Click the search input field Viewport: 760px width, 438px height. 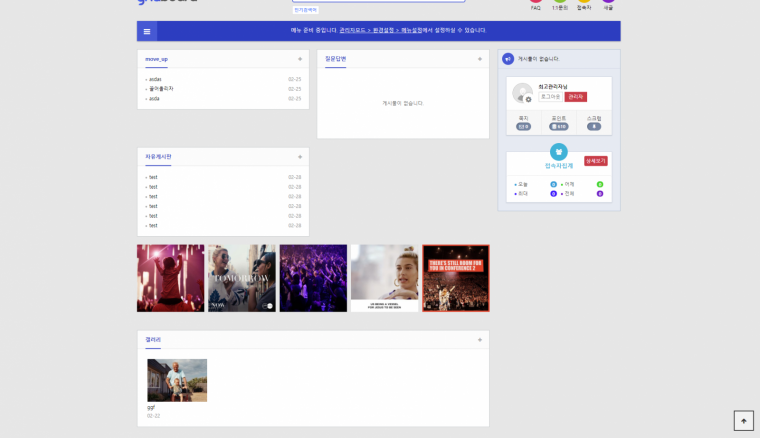378,1
